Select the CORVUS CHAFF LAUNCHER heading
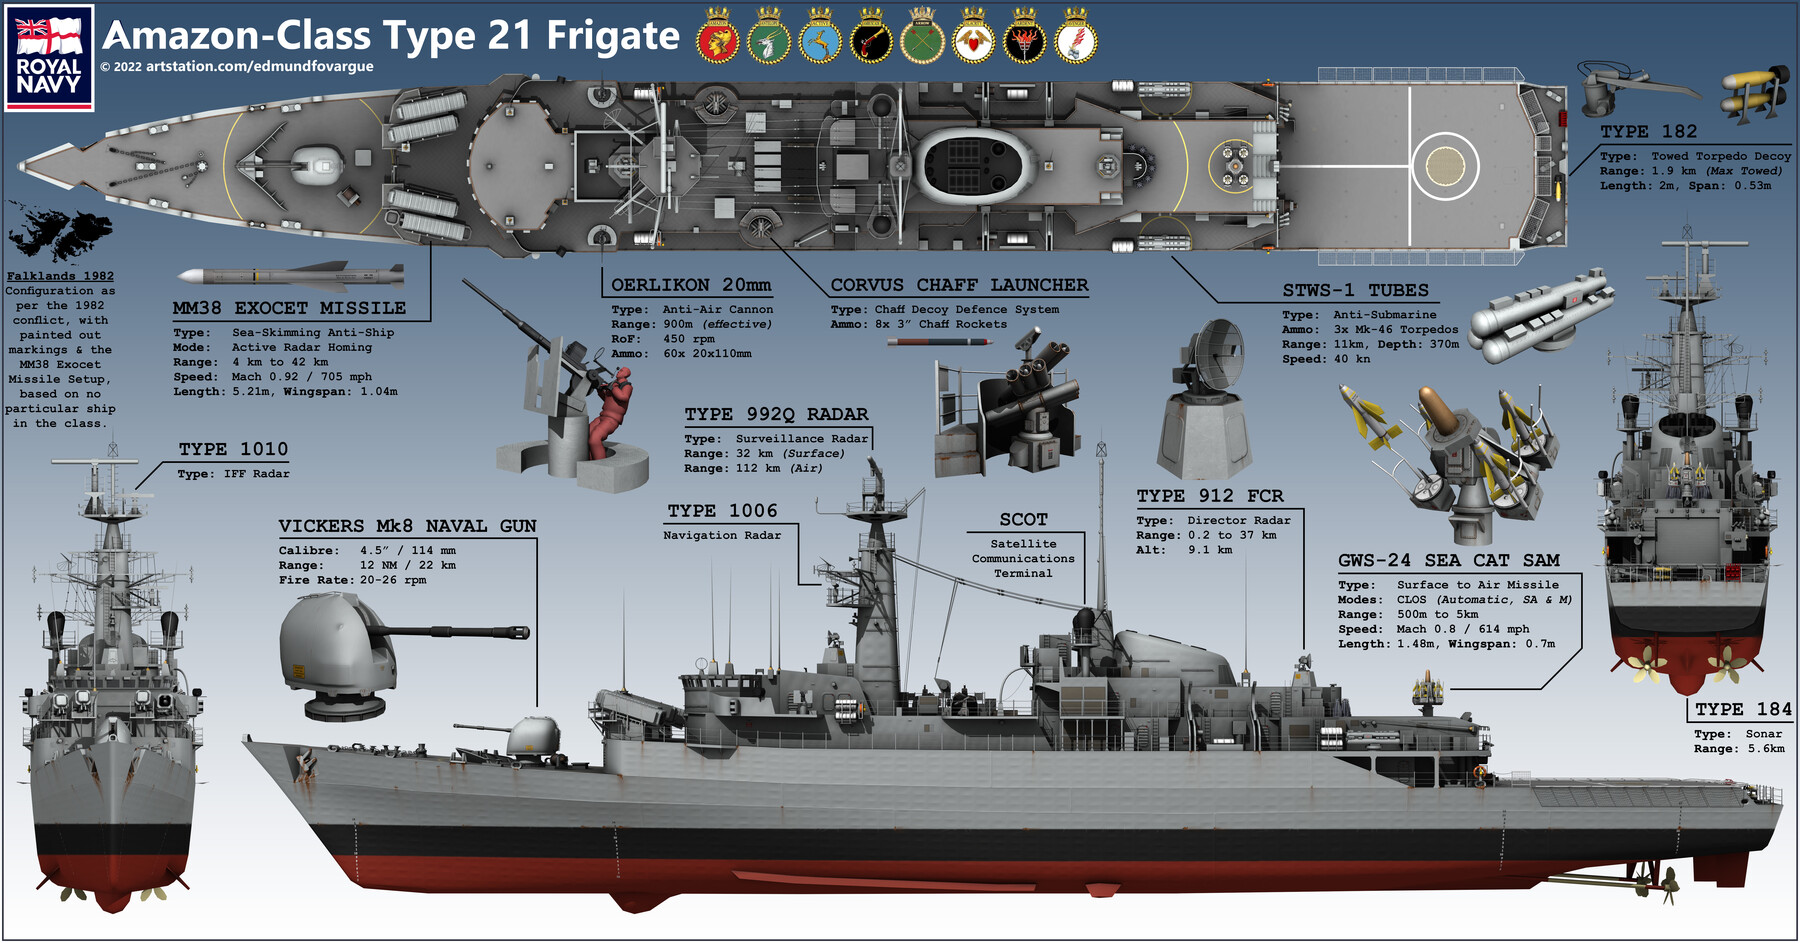 pyautogui.click(x=960, y=285)
